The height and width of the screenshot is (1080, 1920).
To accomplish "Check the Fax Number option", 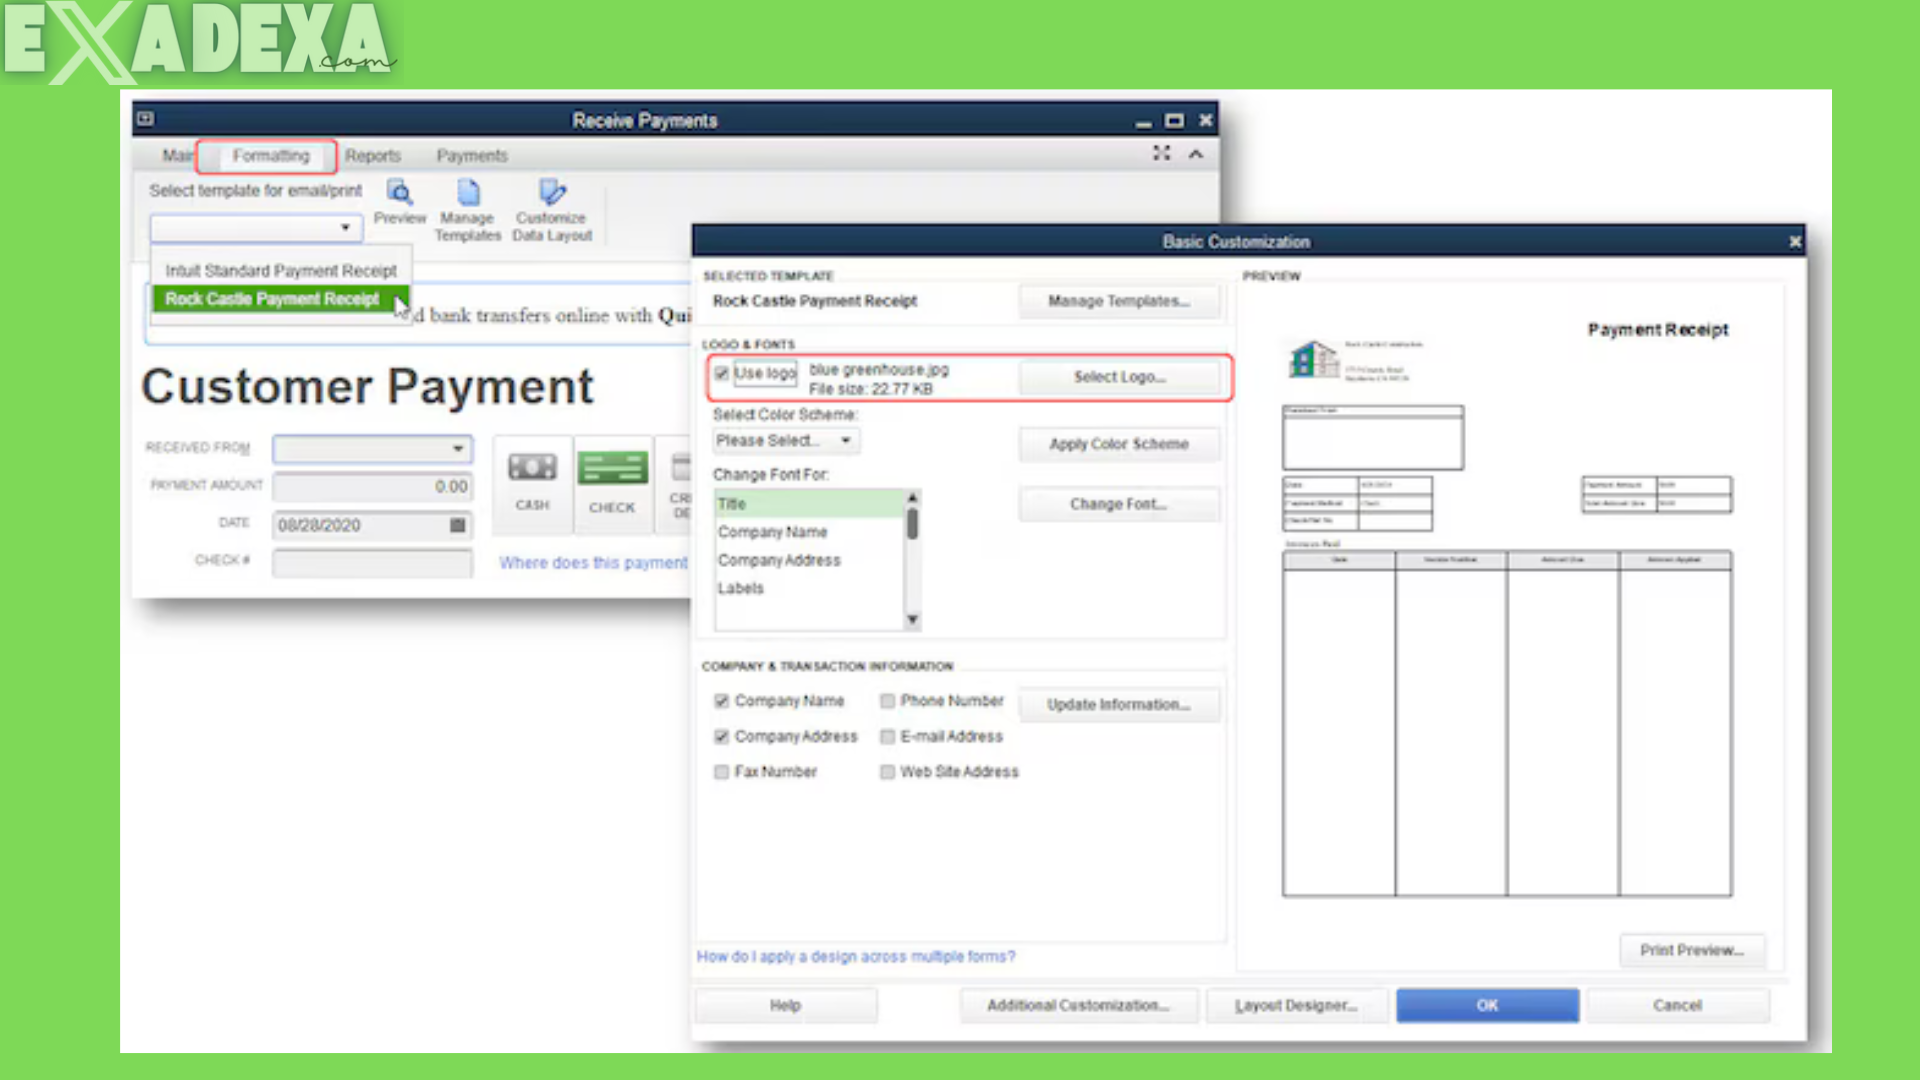I will [x=722, y=771].
